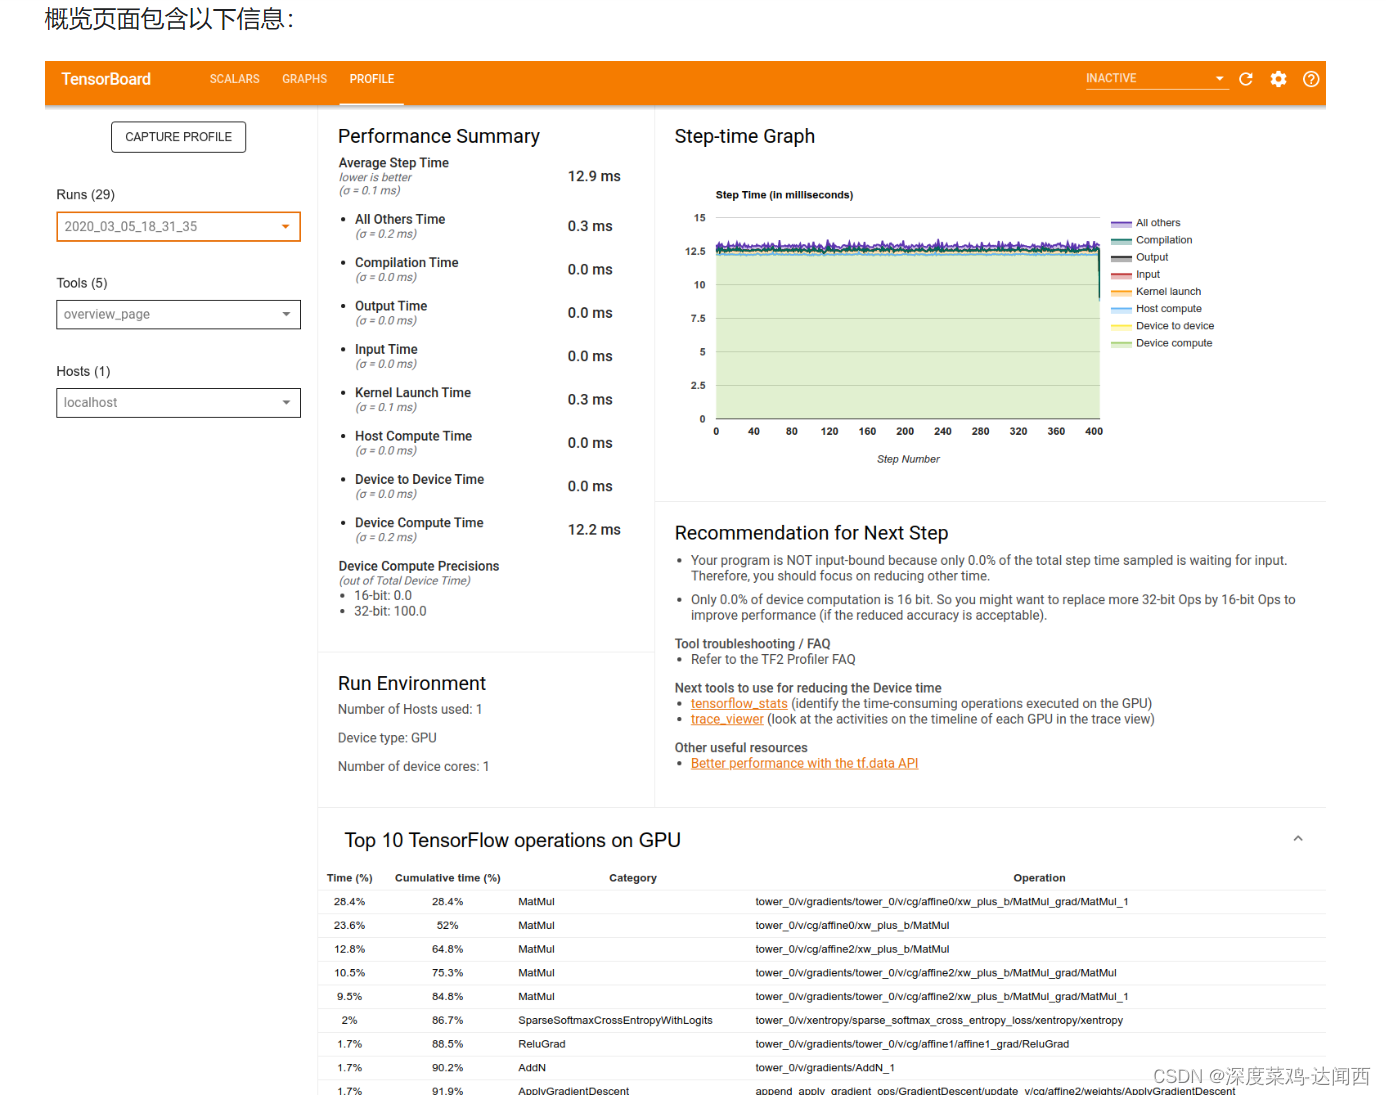Image resolution: width=1386 pixels, height=1095 pixels.
Task: Click the Operation column header
Action: [x=1039, y=878]
